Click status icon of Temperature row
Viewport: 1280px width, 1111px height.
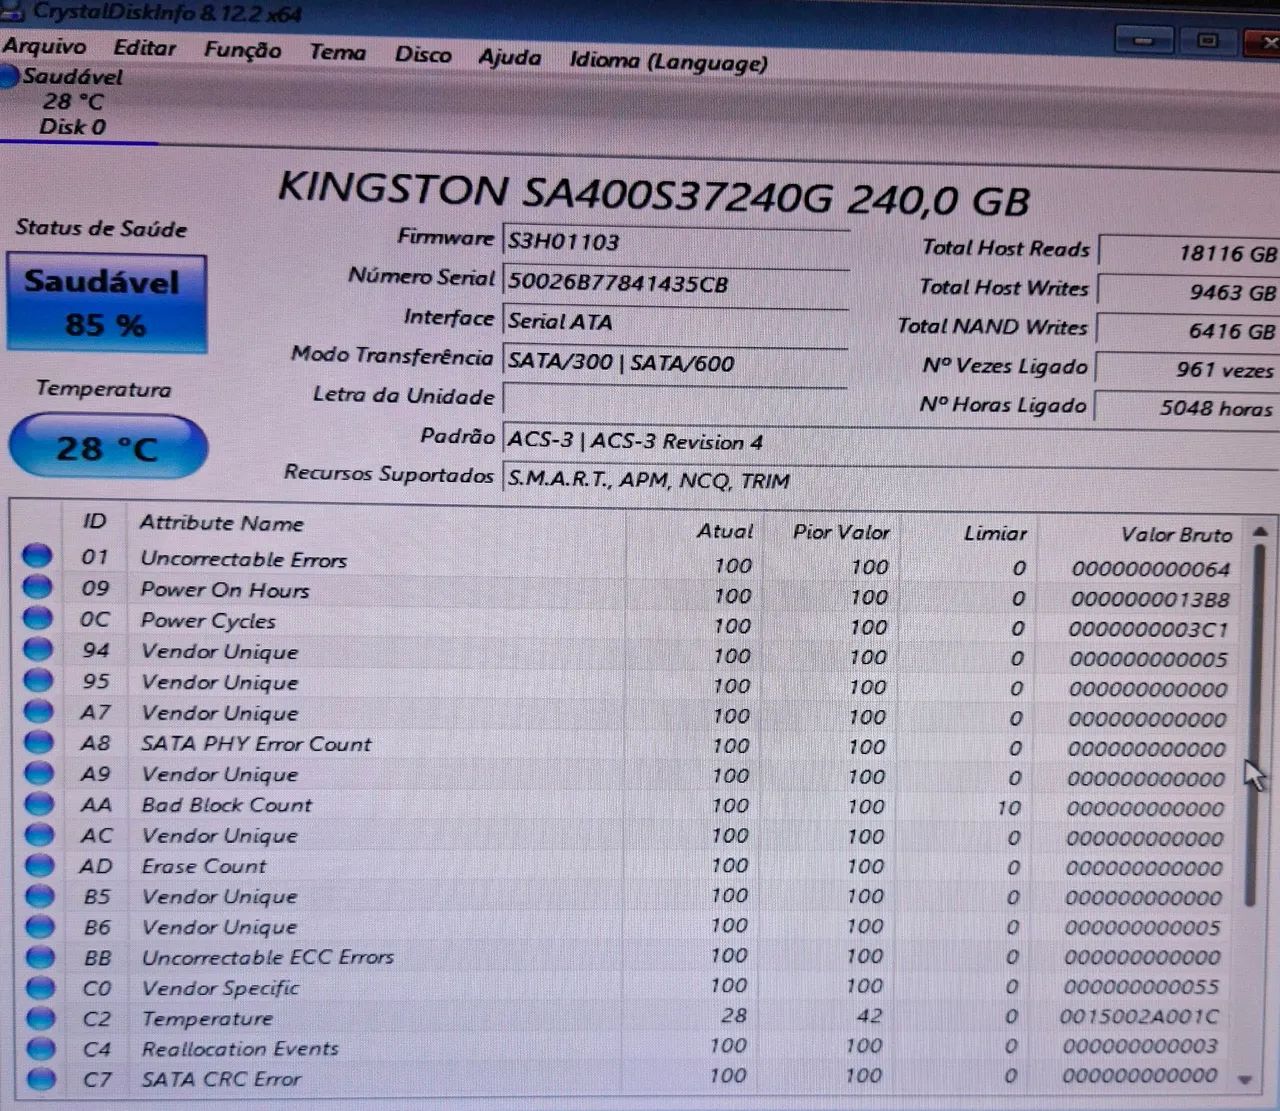[x=41, y=1018]
